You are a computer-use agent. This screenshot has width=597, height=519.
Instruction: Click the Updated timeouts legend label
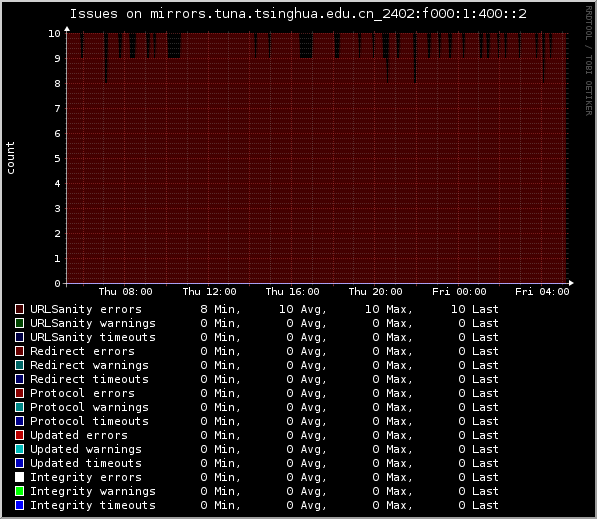coord(86,463)
